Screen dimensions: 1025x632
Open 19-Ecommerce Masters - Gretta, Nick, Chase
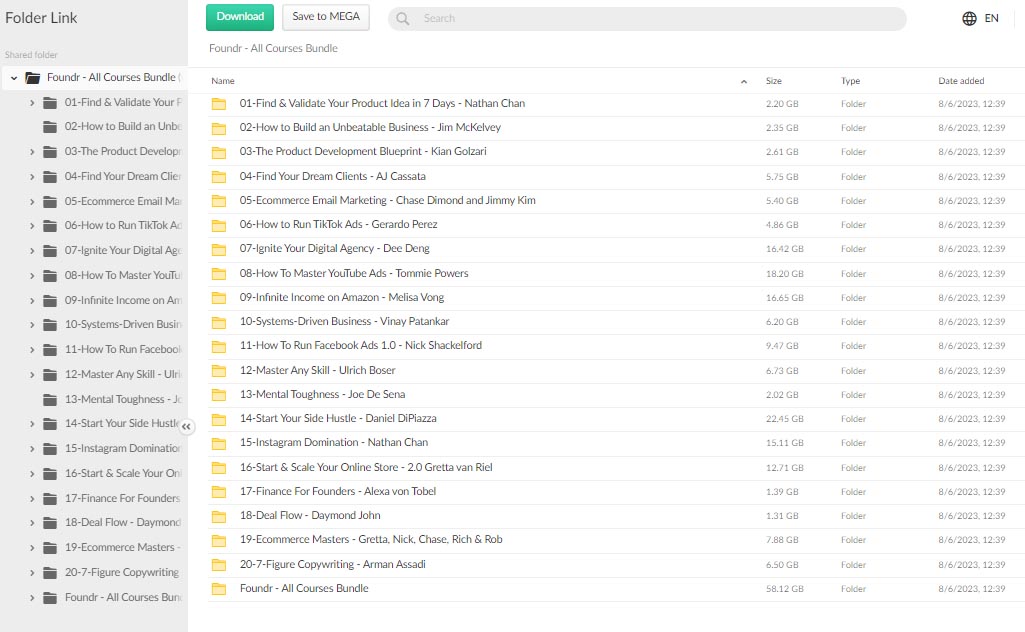(x=371, y=539)
